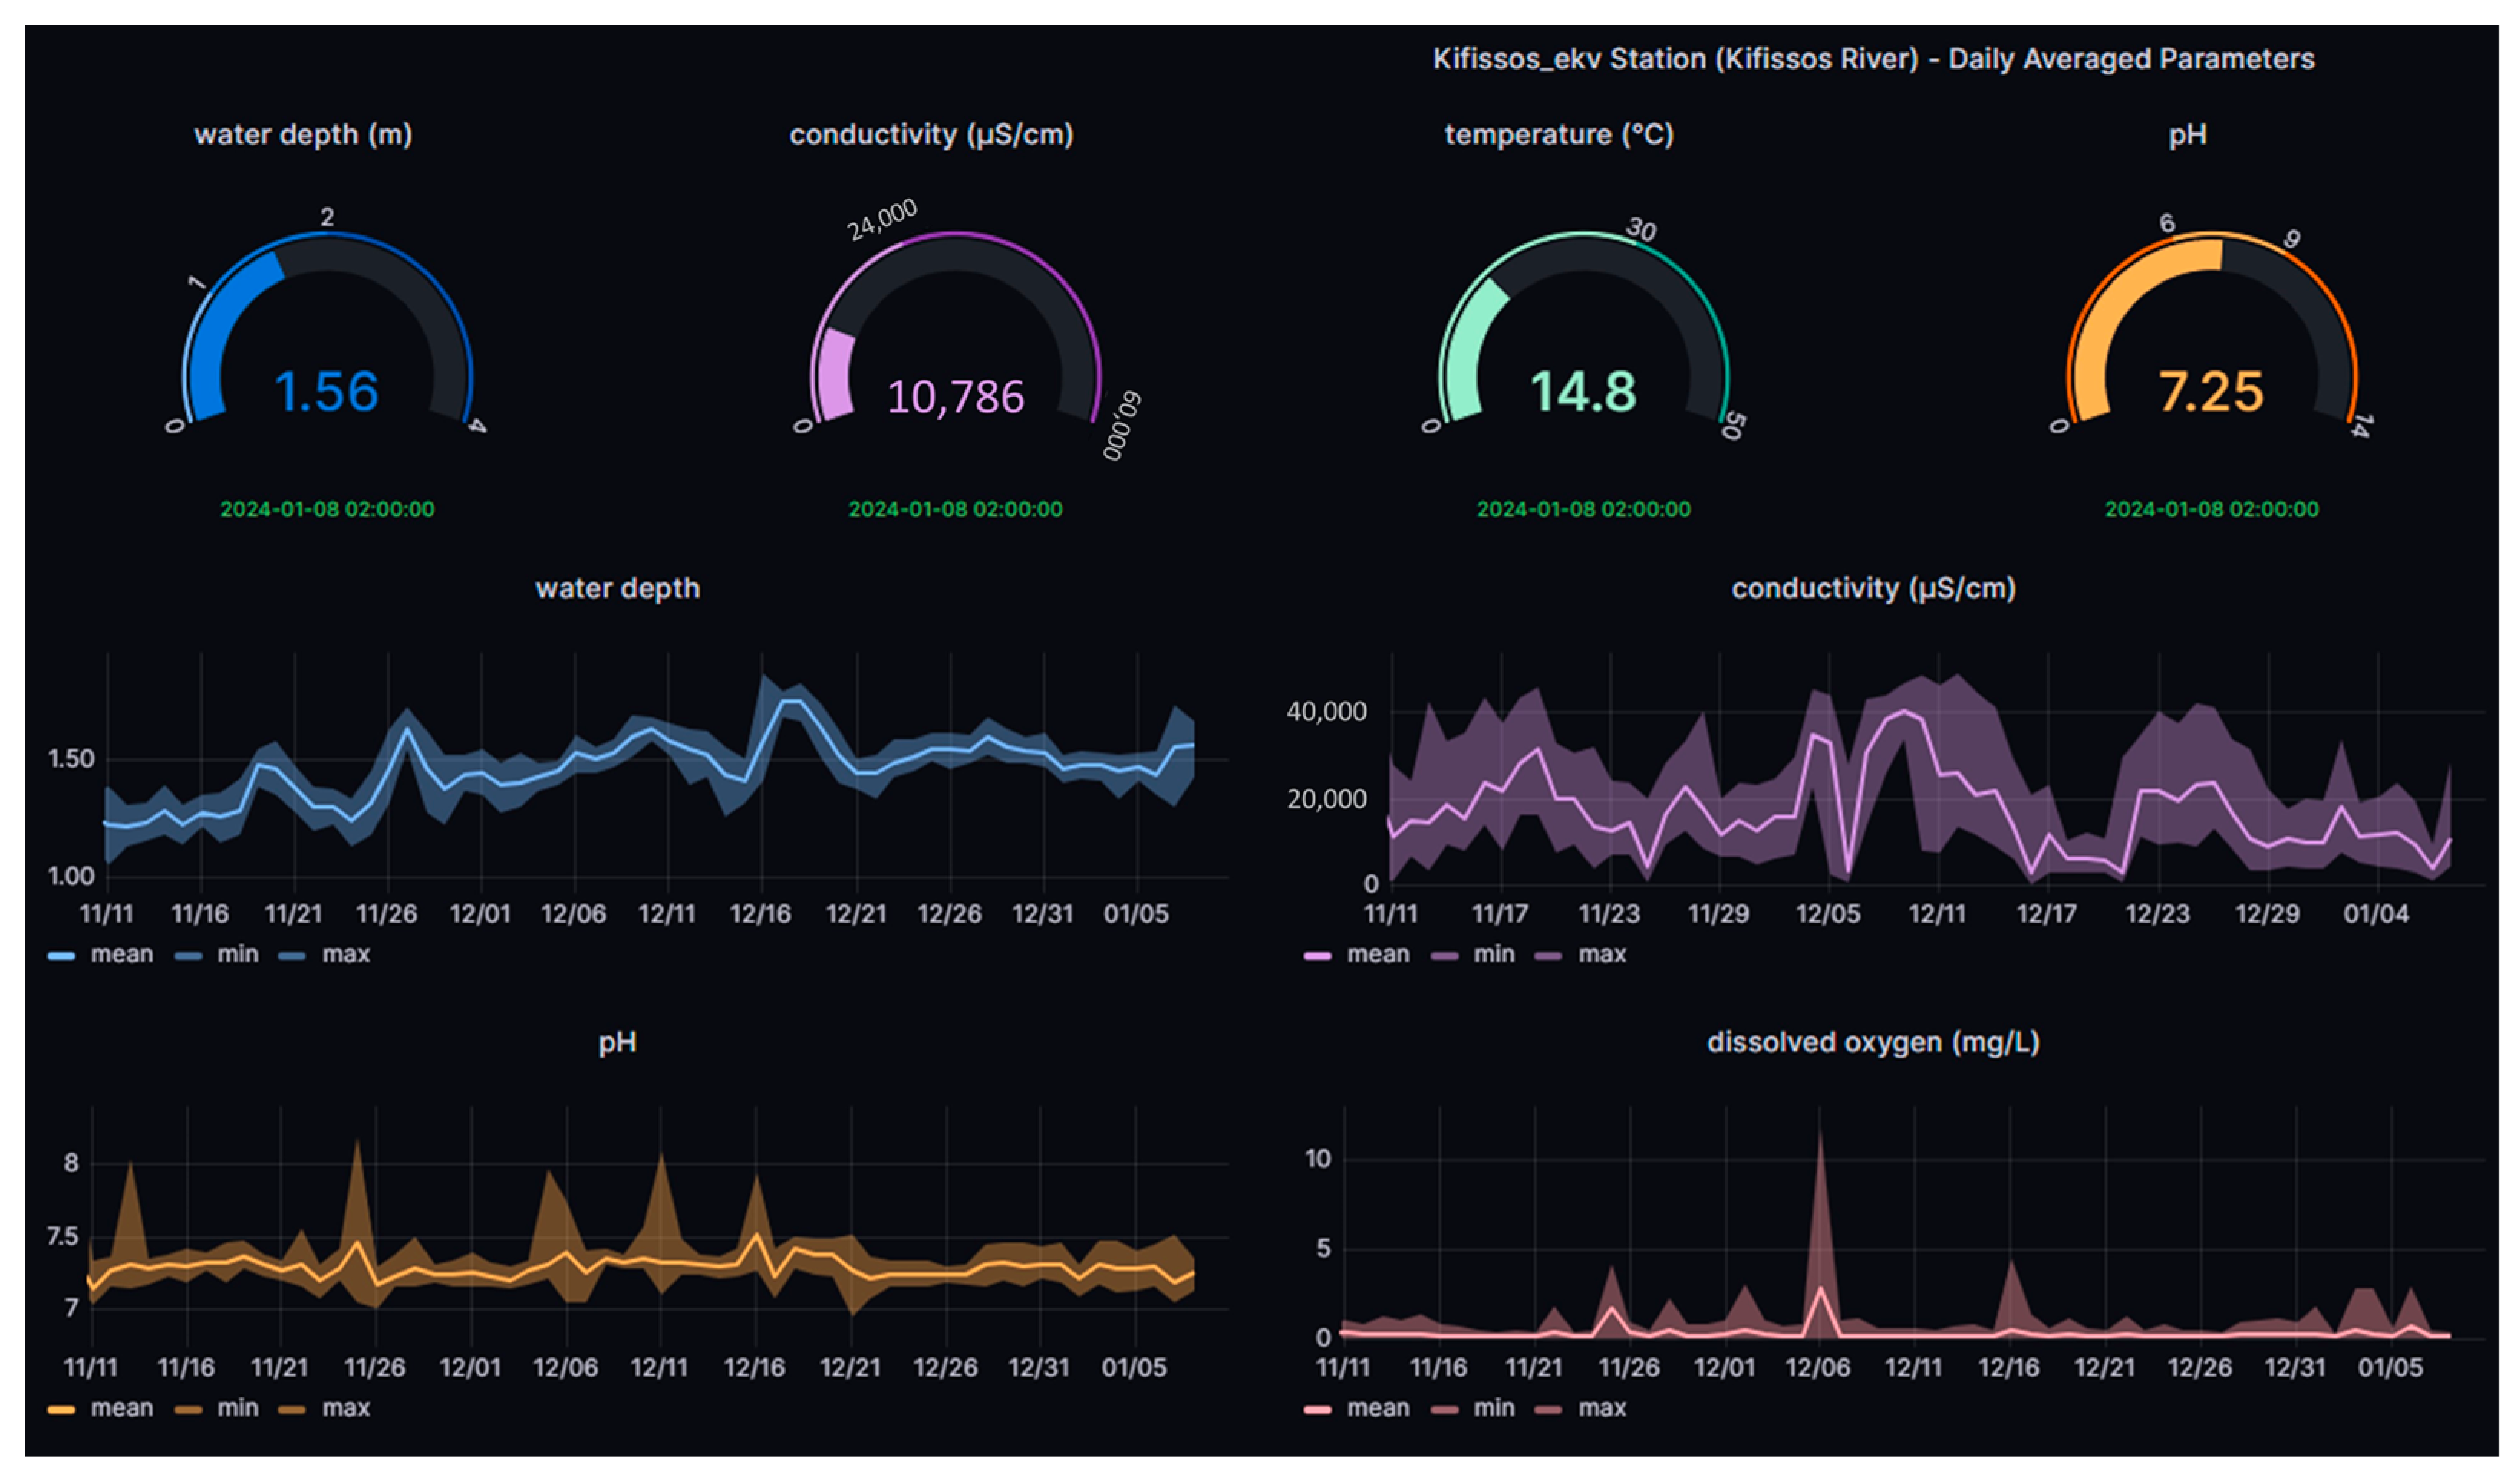Viewport: 2517px width, 1484px height.
Task: Toggle min series in water depth legend
Action: tap(237, 954)
